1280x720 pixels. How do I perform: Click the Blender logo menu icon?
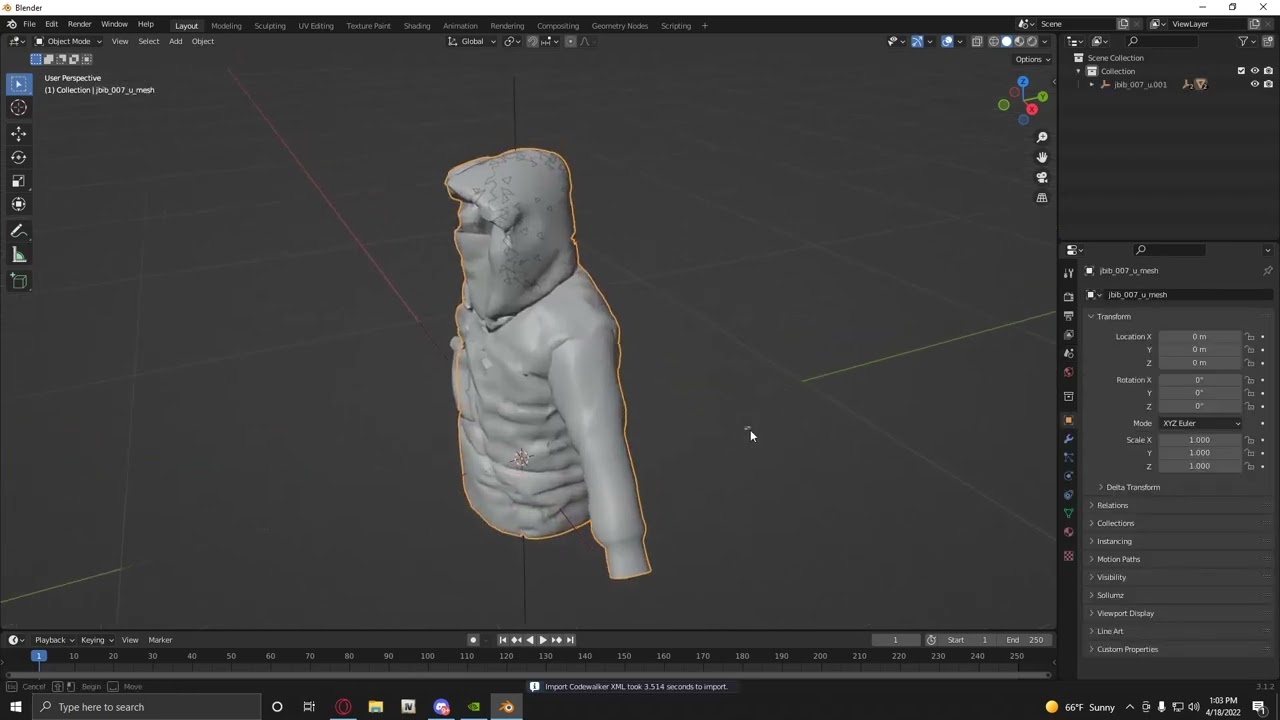point(11,25)
